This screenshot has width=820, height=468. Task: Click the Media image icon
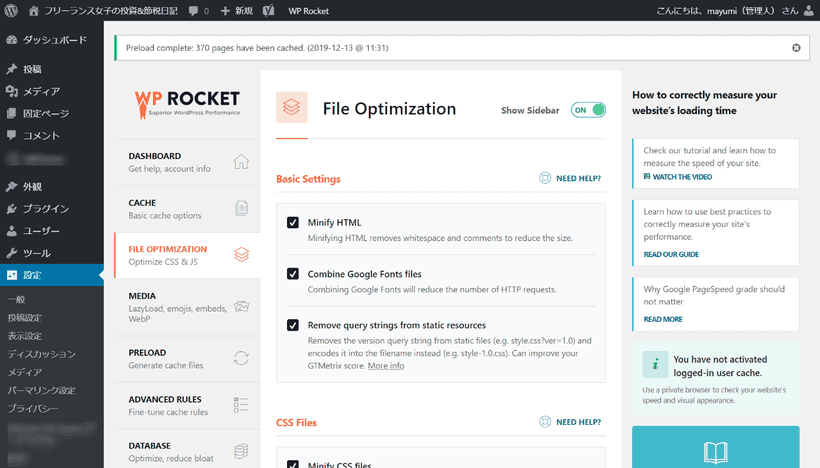(x=241, y=306)
